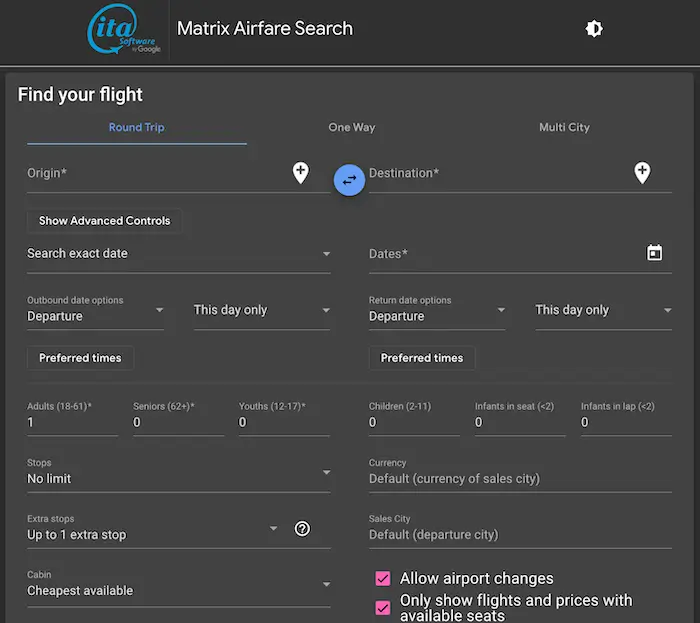The width and height of the screenshot is (700, 623).
Task: Add origin location with the pin icon
Action: (300, 173)
